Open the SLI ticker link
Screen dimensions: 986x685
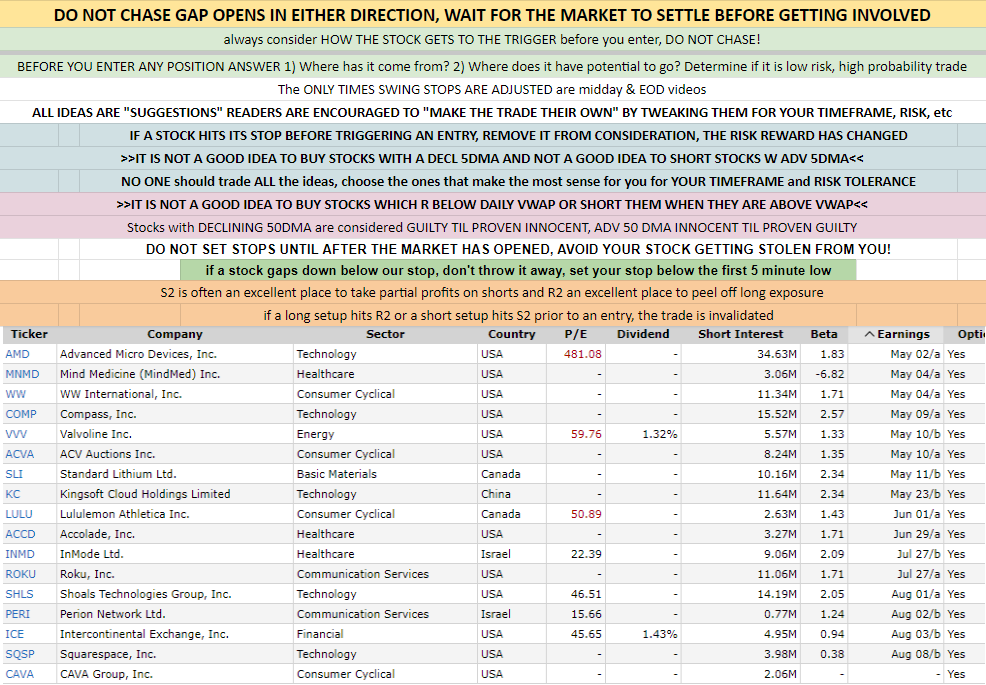[x=14, y=474]
